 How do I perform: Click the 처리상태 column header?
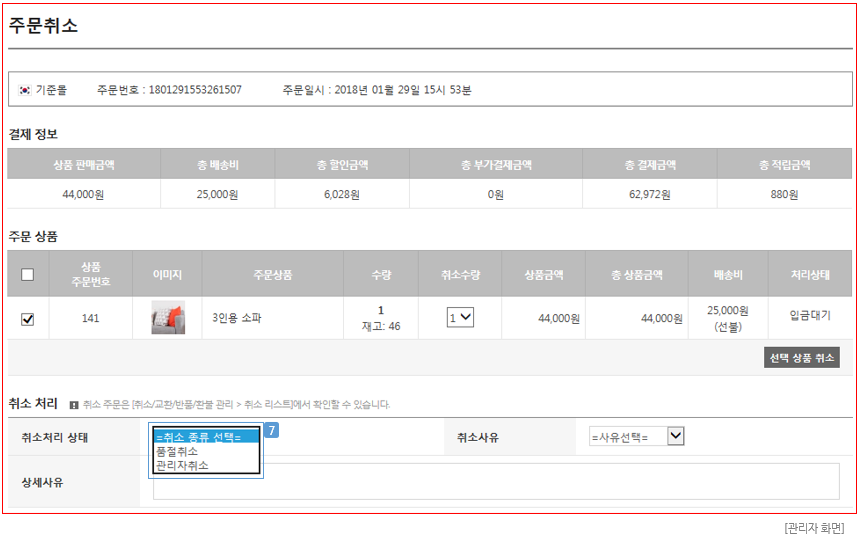pyautogui.click(x=810, y=275)
